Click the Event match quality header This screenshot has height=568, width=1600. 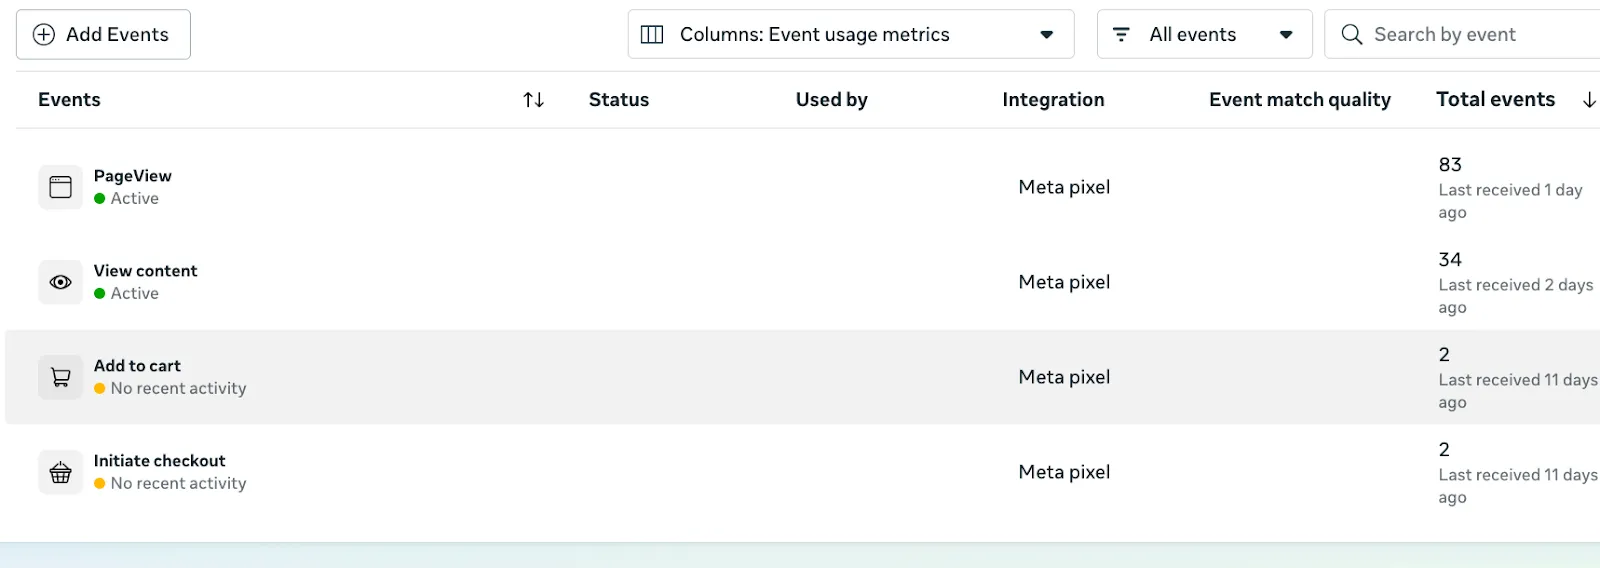(1300, 100)
